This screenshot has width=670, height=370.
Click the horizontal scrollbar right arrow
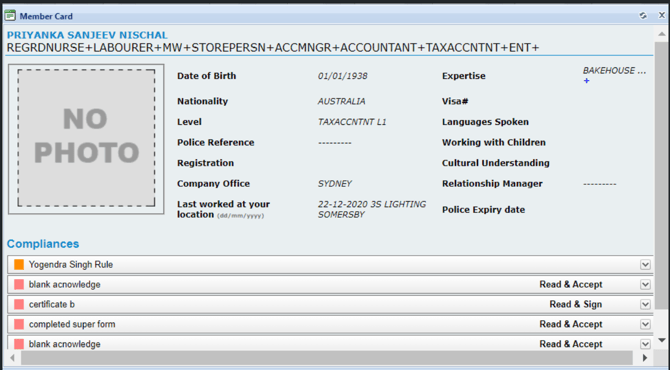(x=645, y=358)
